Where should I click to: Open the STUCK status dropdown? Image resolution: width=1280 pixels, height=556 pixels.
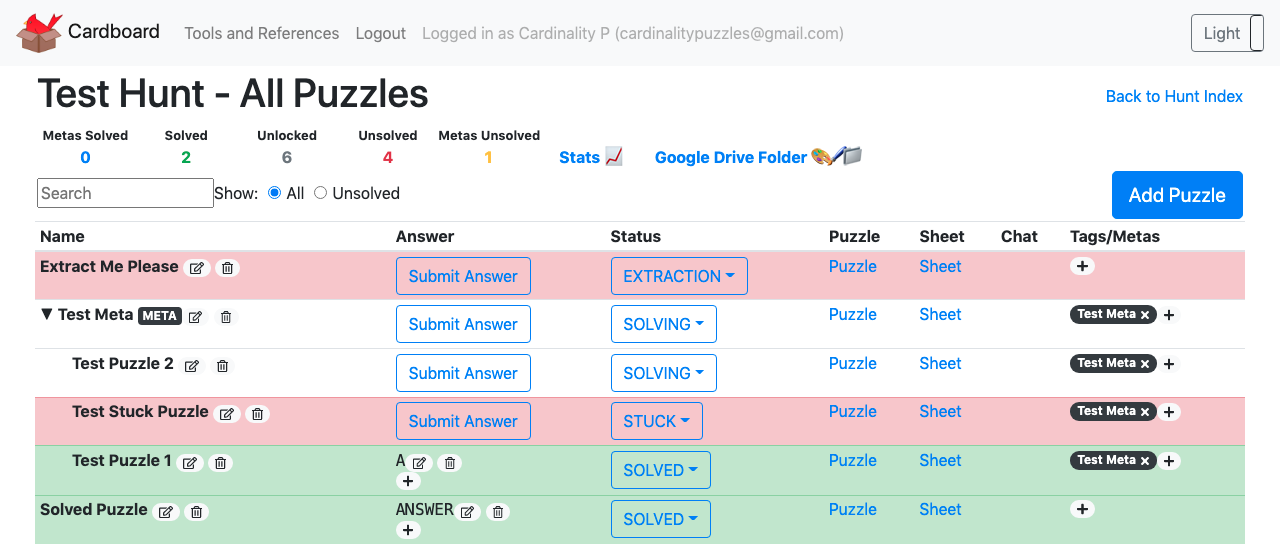[656, 421]
